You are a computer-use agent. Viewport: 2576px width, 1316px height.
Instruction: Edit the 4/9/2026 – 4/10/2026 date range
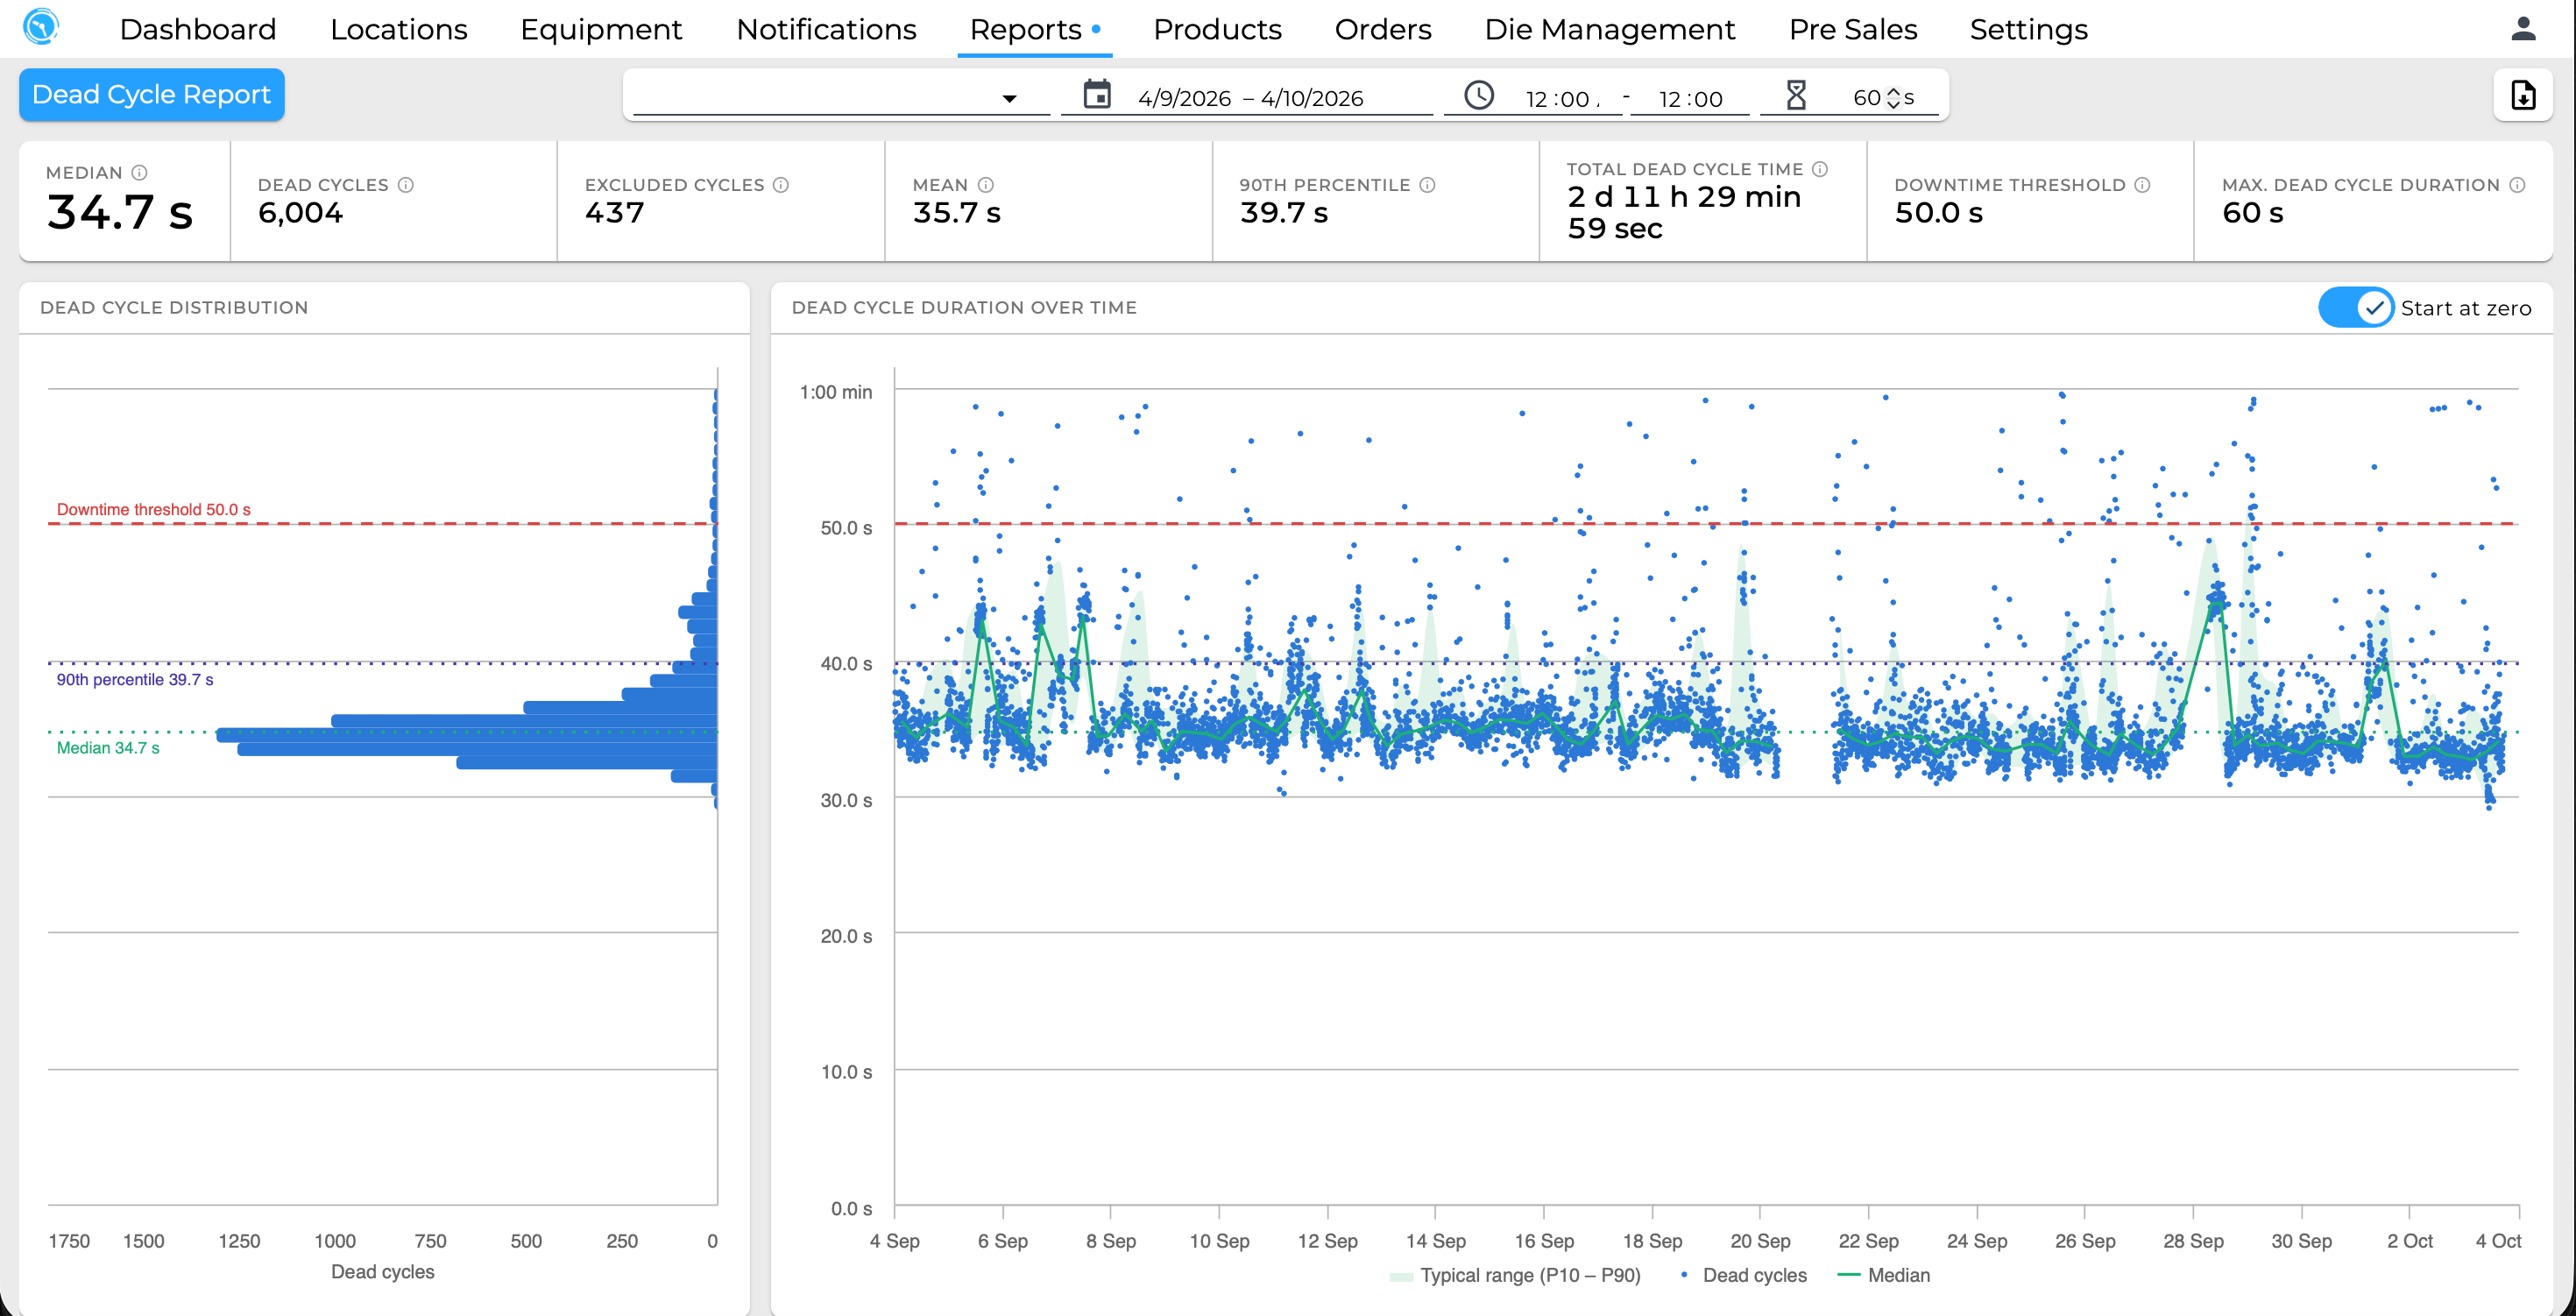1250,98
